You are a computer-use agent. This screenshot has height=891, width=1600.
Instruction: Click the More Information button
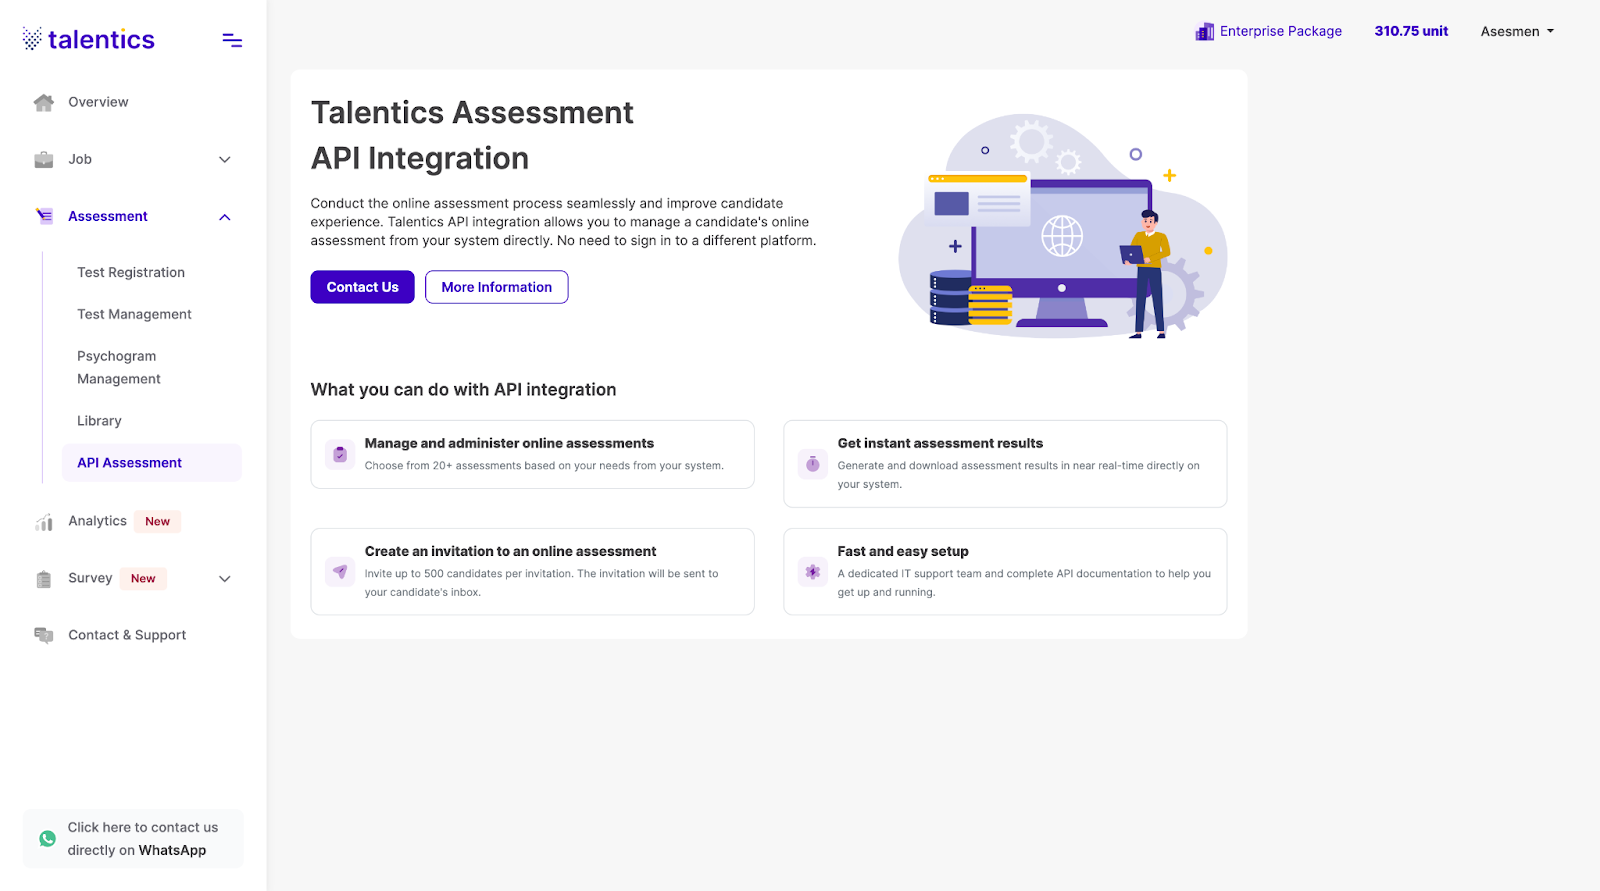pos(497,287)
